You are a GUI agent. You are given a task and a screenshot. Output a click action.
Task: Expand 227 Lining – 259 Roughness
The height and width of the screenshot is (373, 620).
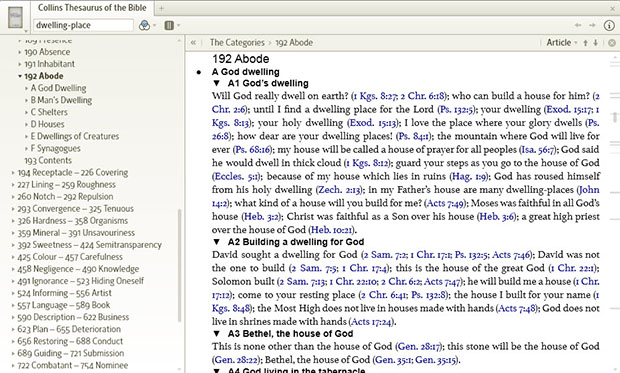13,185
